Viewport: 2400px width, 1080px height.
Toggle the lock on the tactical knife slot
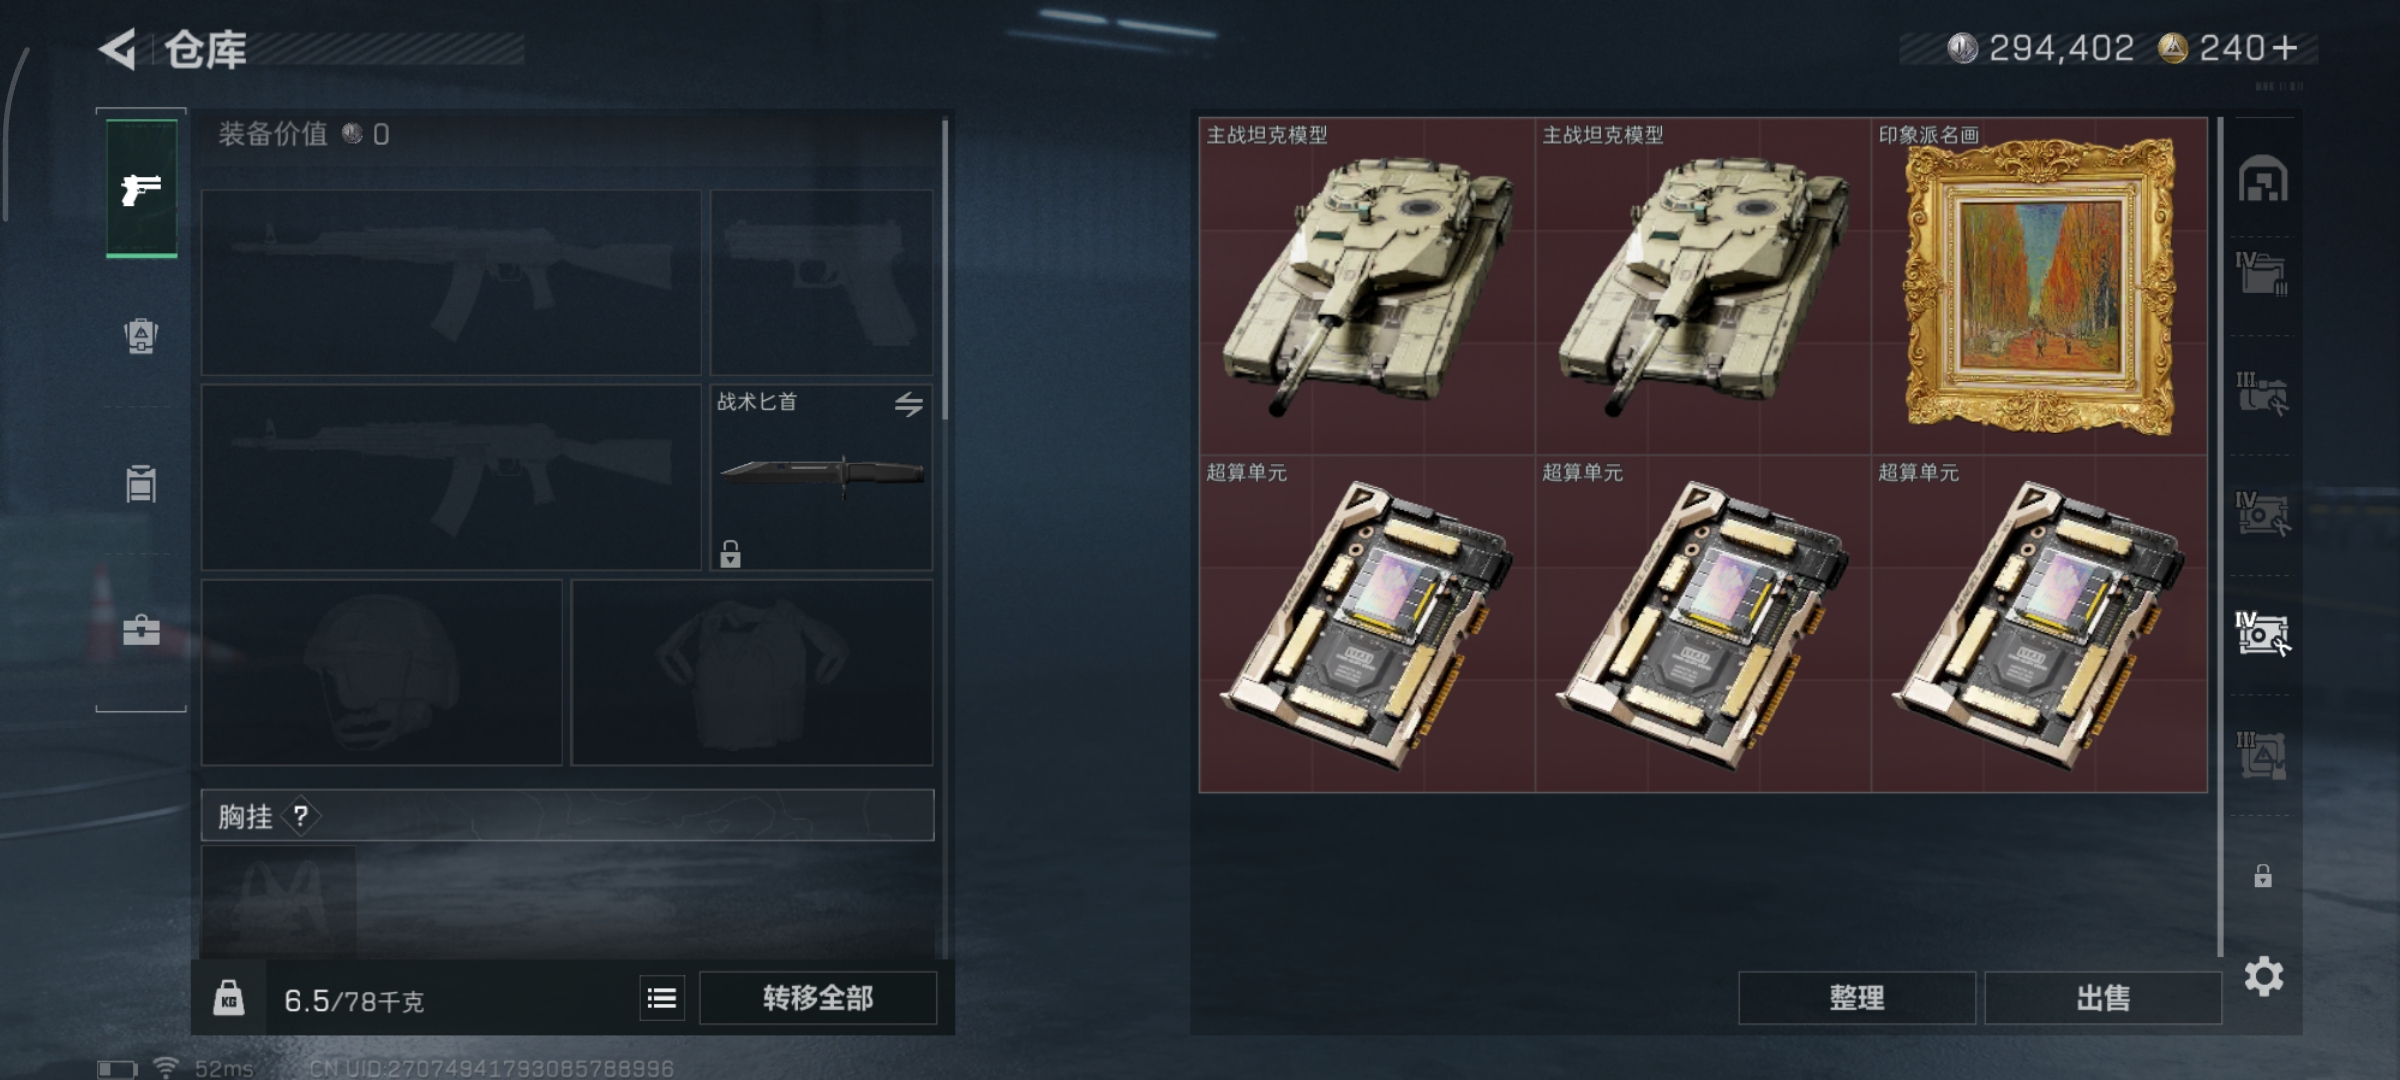[730, 554]
